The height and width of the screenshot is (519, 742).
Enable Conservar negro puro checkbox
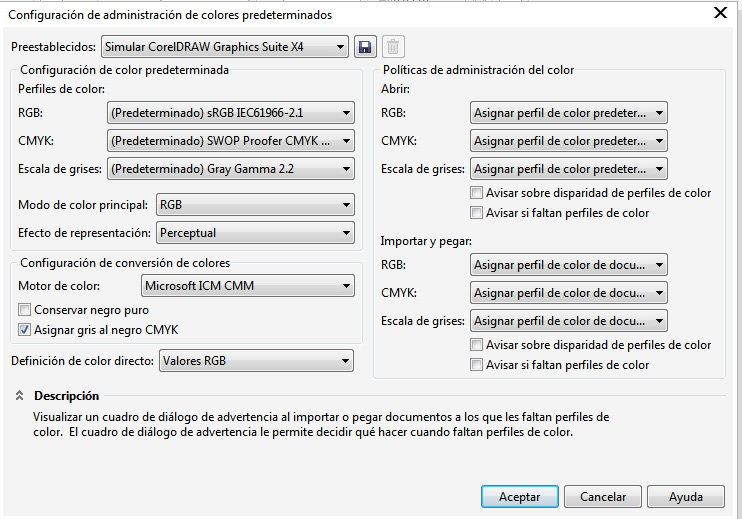[x=25, y=310]
